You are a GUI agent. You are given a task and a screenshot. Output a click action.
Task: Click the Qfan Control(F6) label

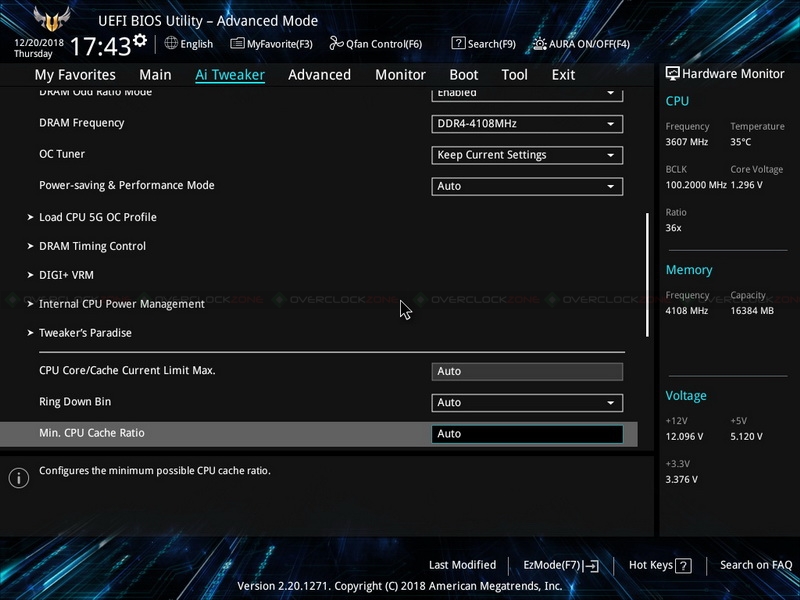384,44
